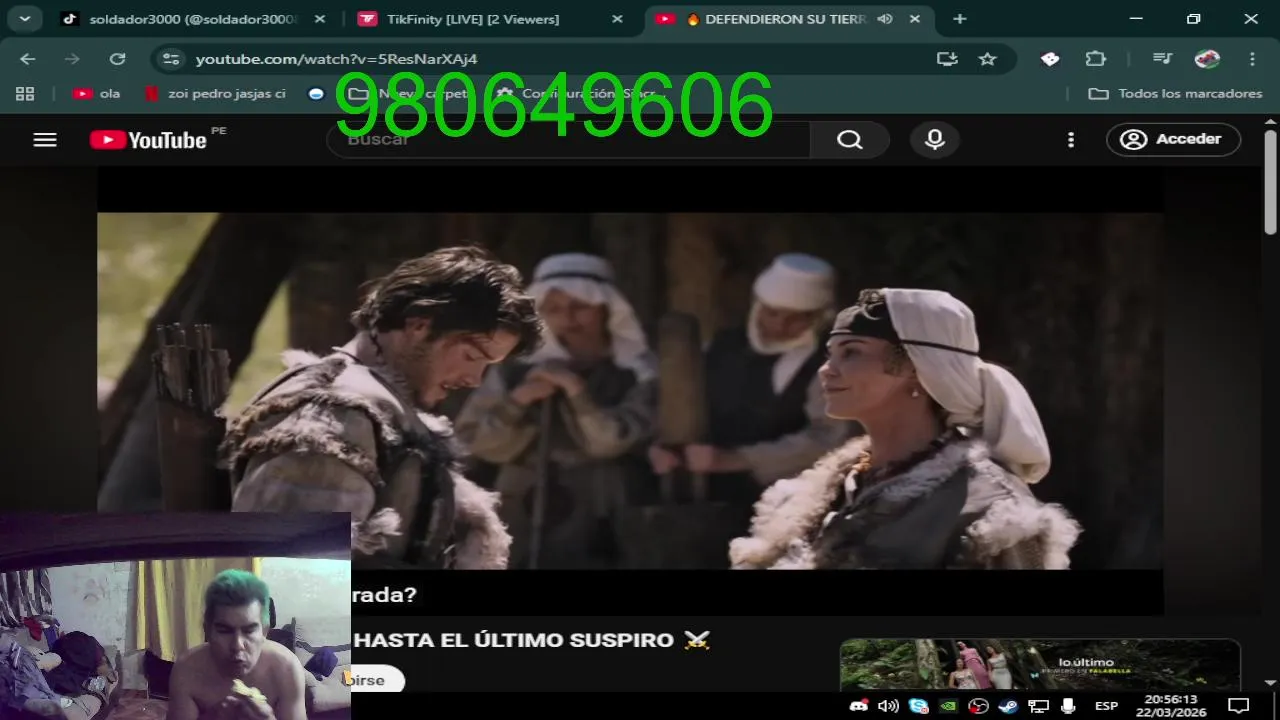
Task: Change the ESP input language indicator
Action: [1106, 706]
